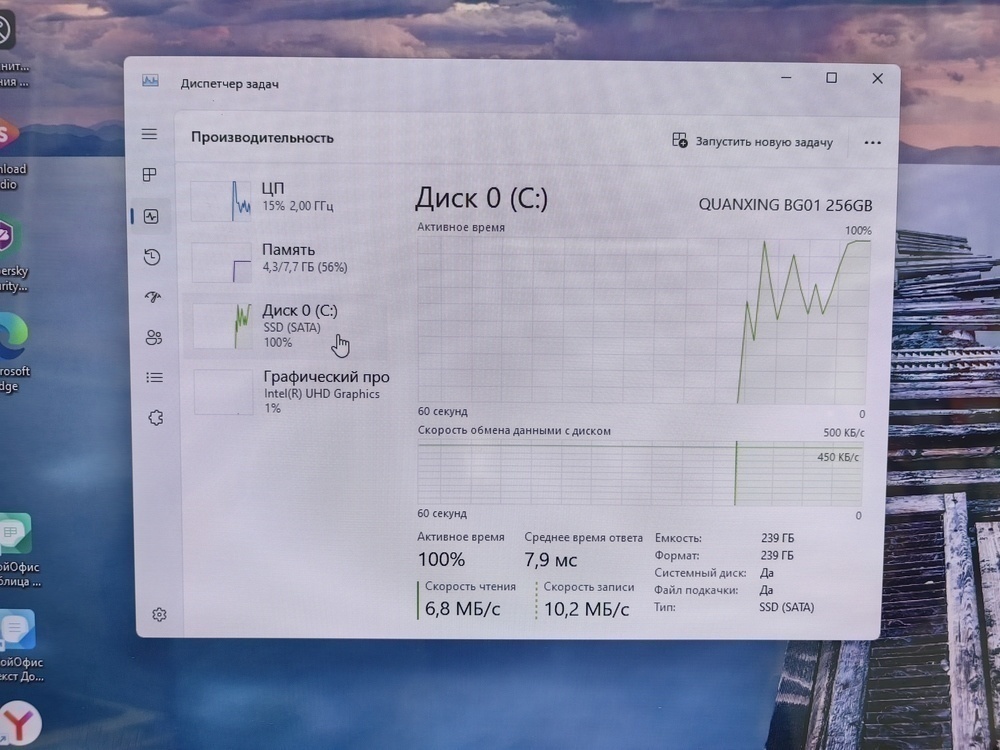
Task: Select the ЦП performance item
Action: point(288,197)
